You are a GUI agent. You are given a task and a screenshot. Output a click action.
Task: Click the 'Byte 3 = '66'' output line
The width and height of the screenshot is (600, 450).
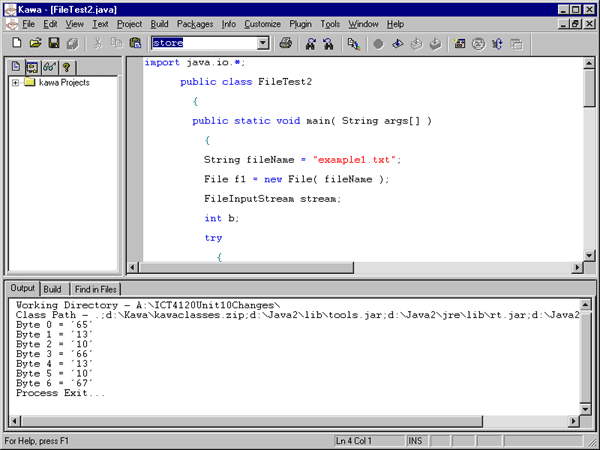tap(54, 354)
